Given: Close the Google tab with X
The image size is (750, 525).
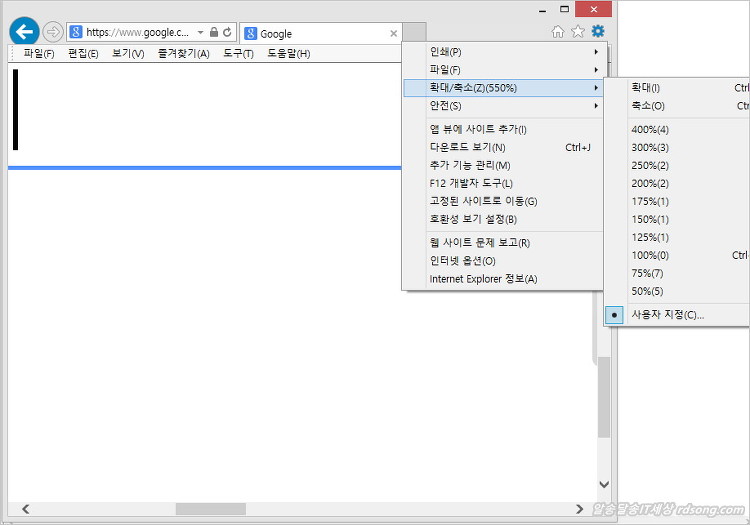Looking at the screenshot, I should (x=393, y=33).
